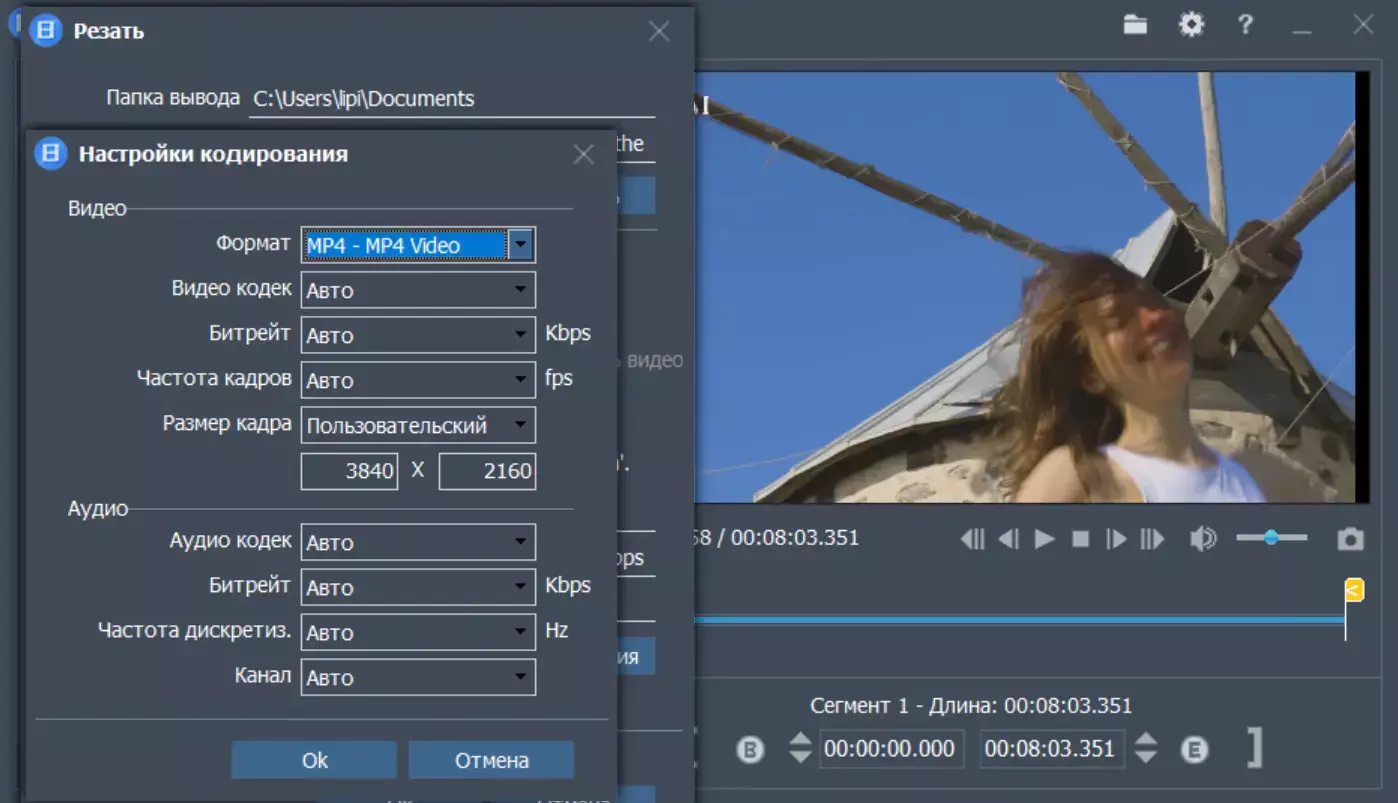1398x803 pixels.
Task: Step forward one frame in the preview
Action: pyautogui.click(x=1116, y=539)
